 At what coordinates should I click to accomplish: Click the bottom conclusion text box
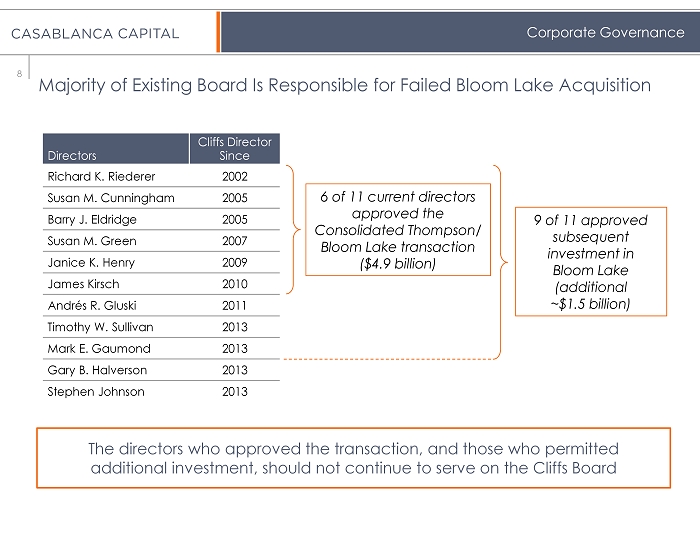click(x=354, y=458)
